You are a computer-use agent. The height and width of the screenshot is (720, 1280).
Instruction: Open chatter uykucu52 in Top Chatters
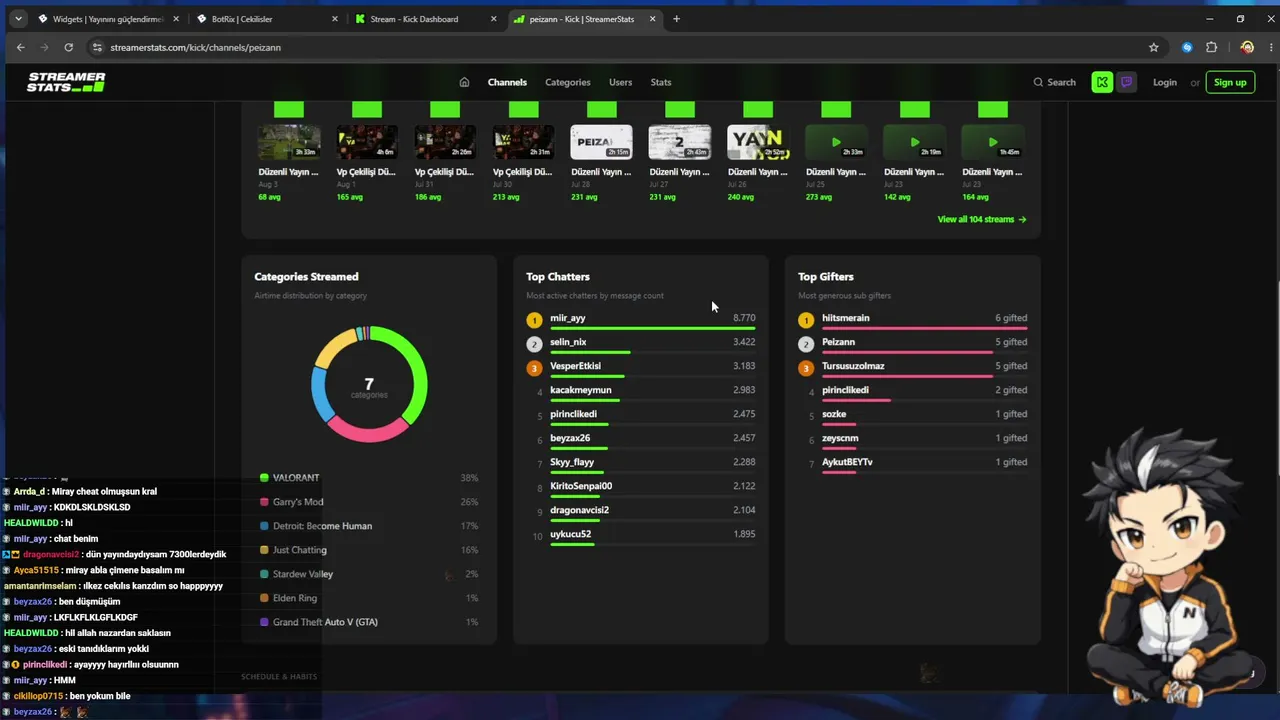pyautogui.click(x=570, y=534)
